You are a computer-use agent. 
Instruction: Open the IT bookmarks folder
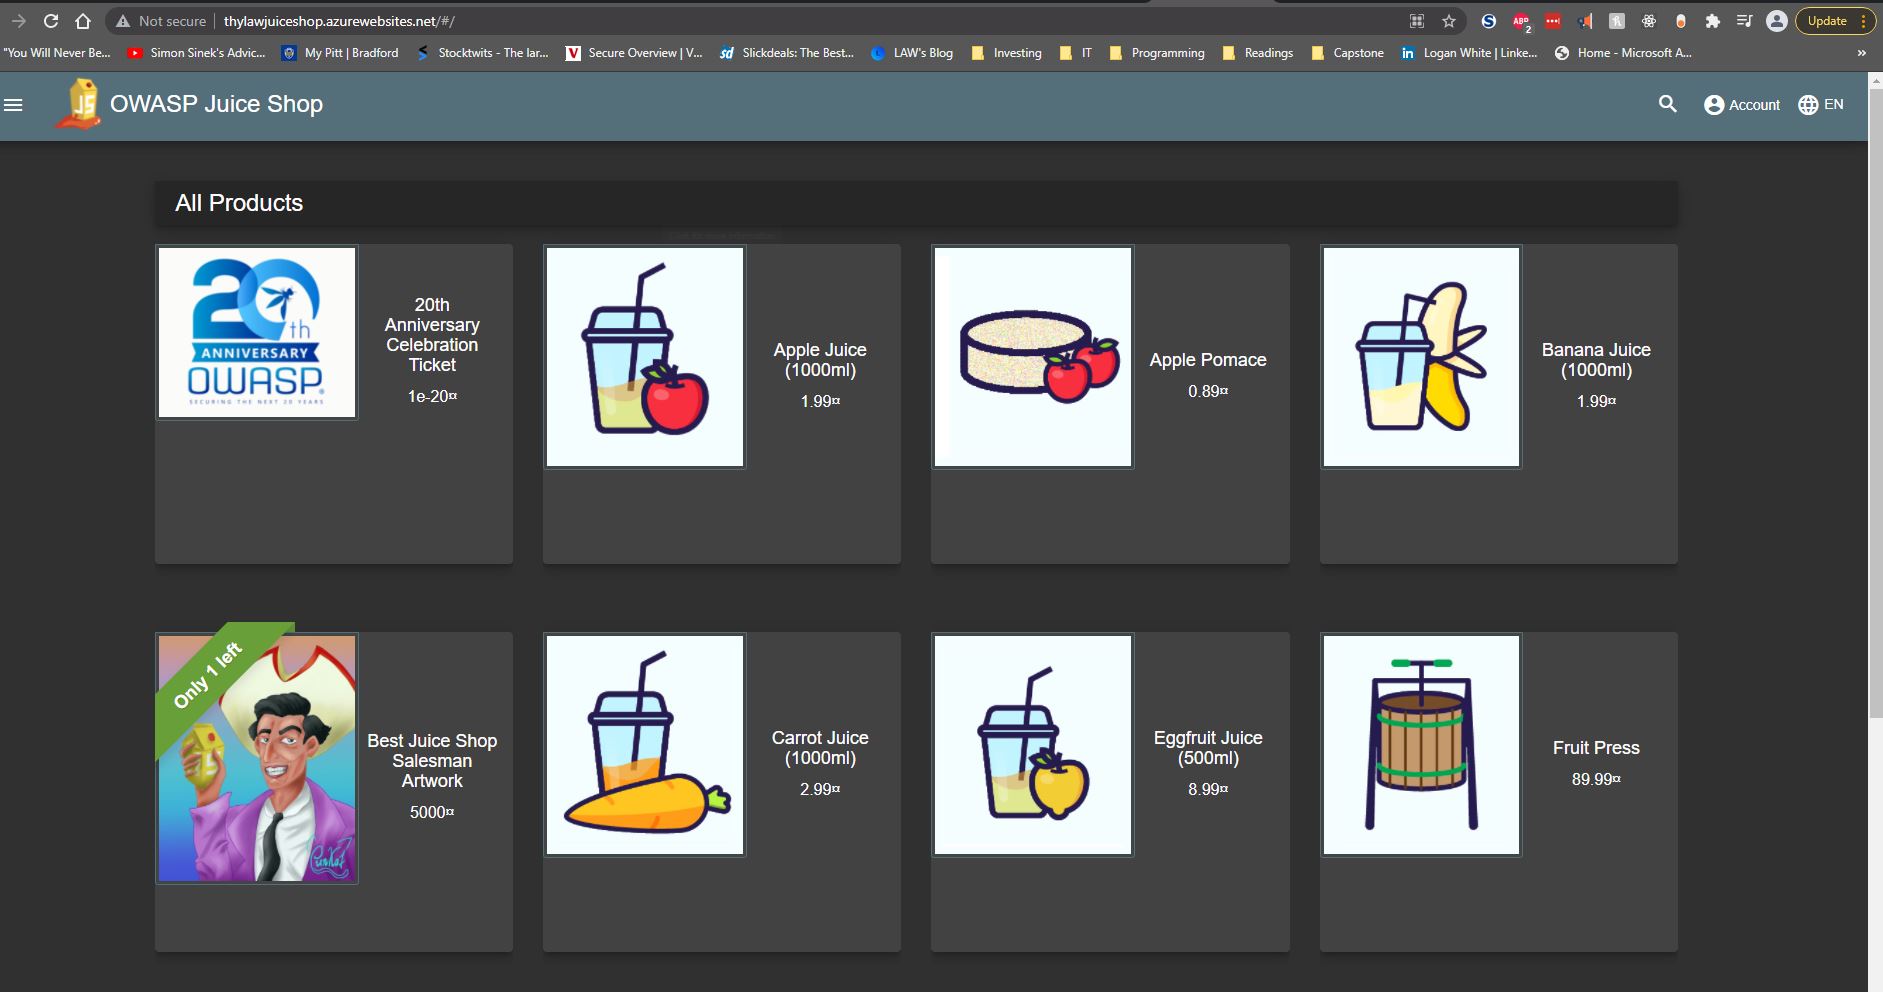click(1076, 53)
